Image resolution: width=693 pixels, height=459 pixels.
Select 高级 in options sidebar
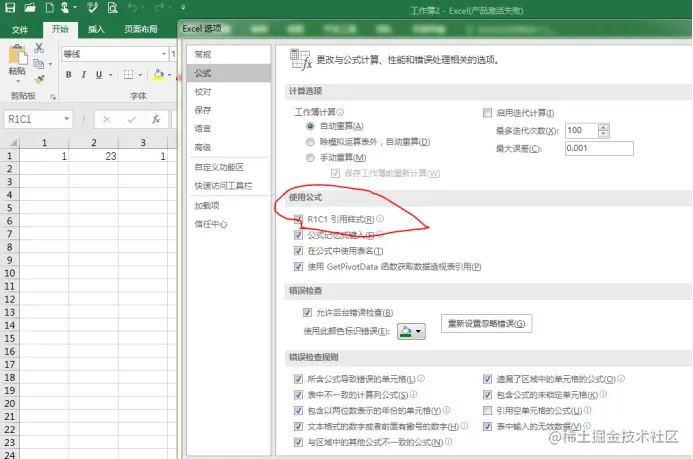228,147
